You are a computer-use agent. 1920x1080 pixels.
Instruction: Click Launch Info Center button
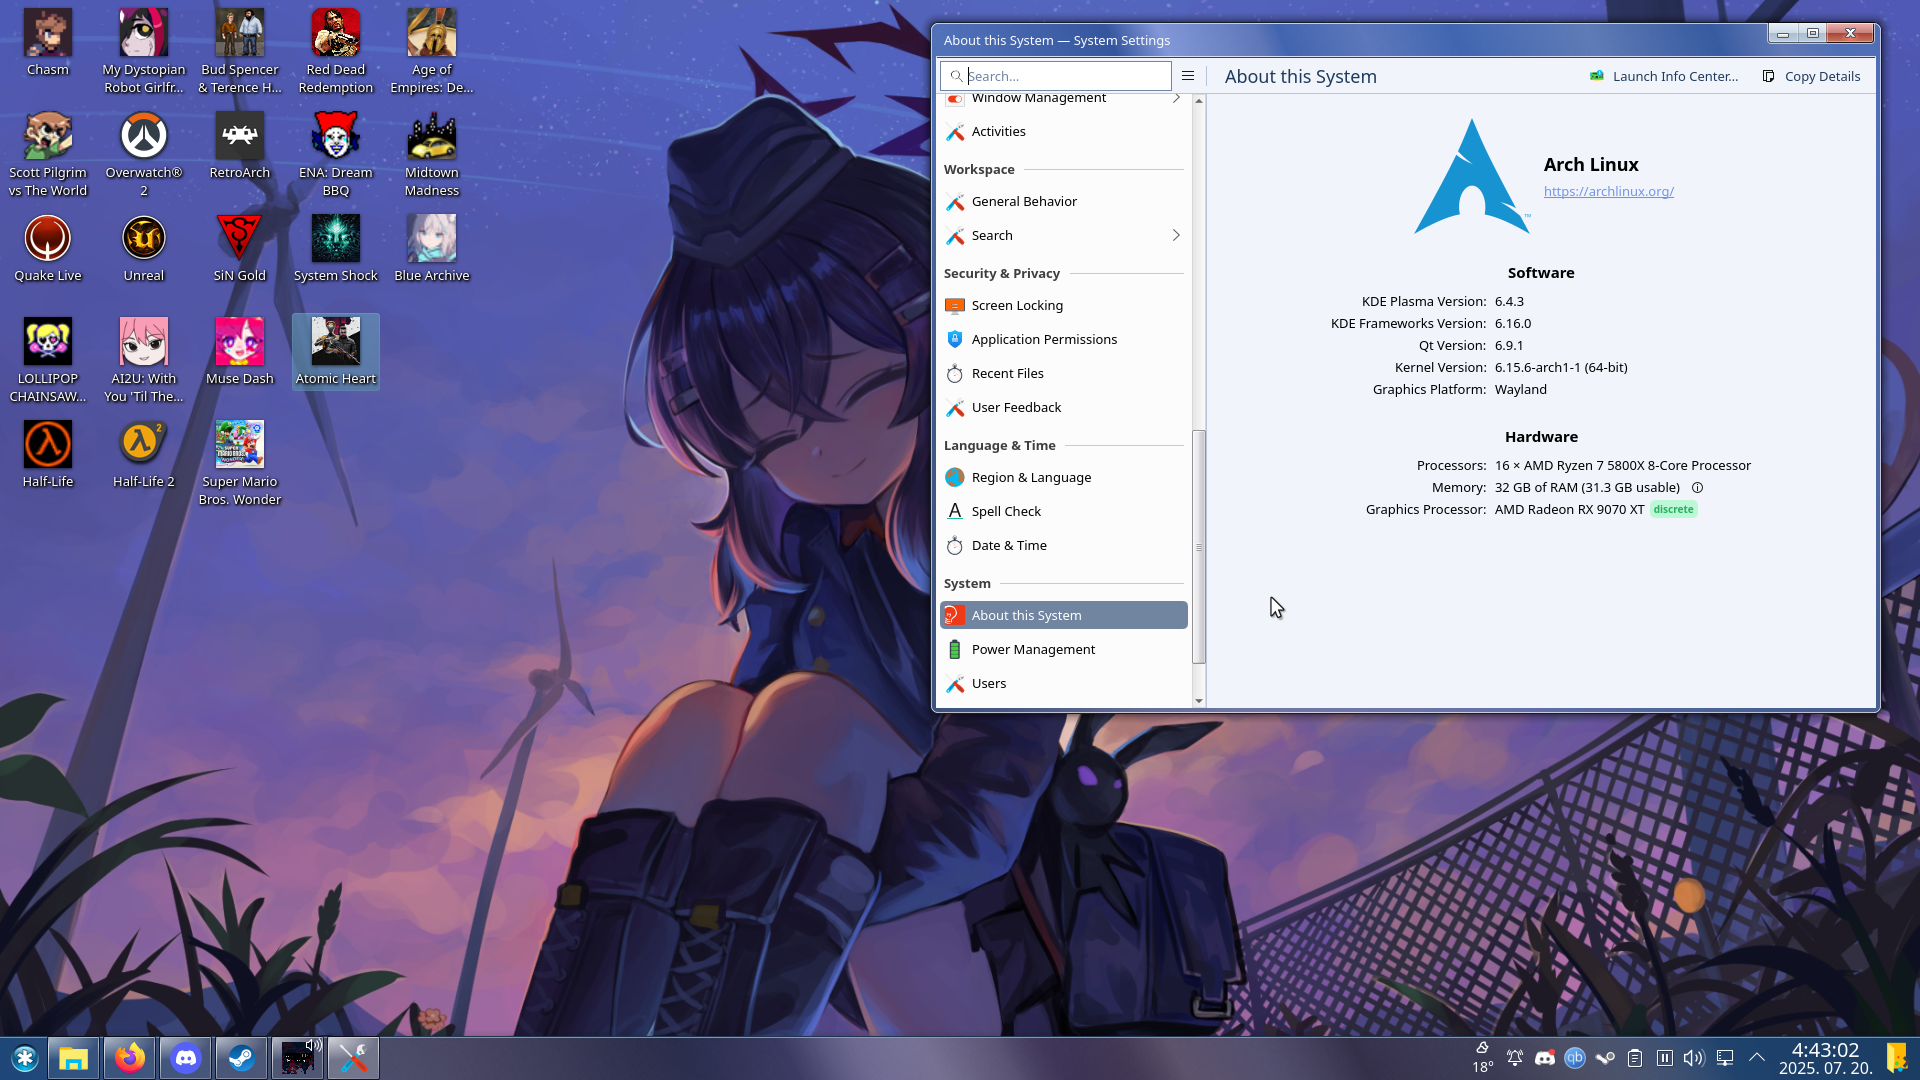pos(1664,76)
